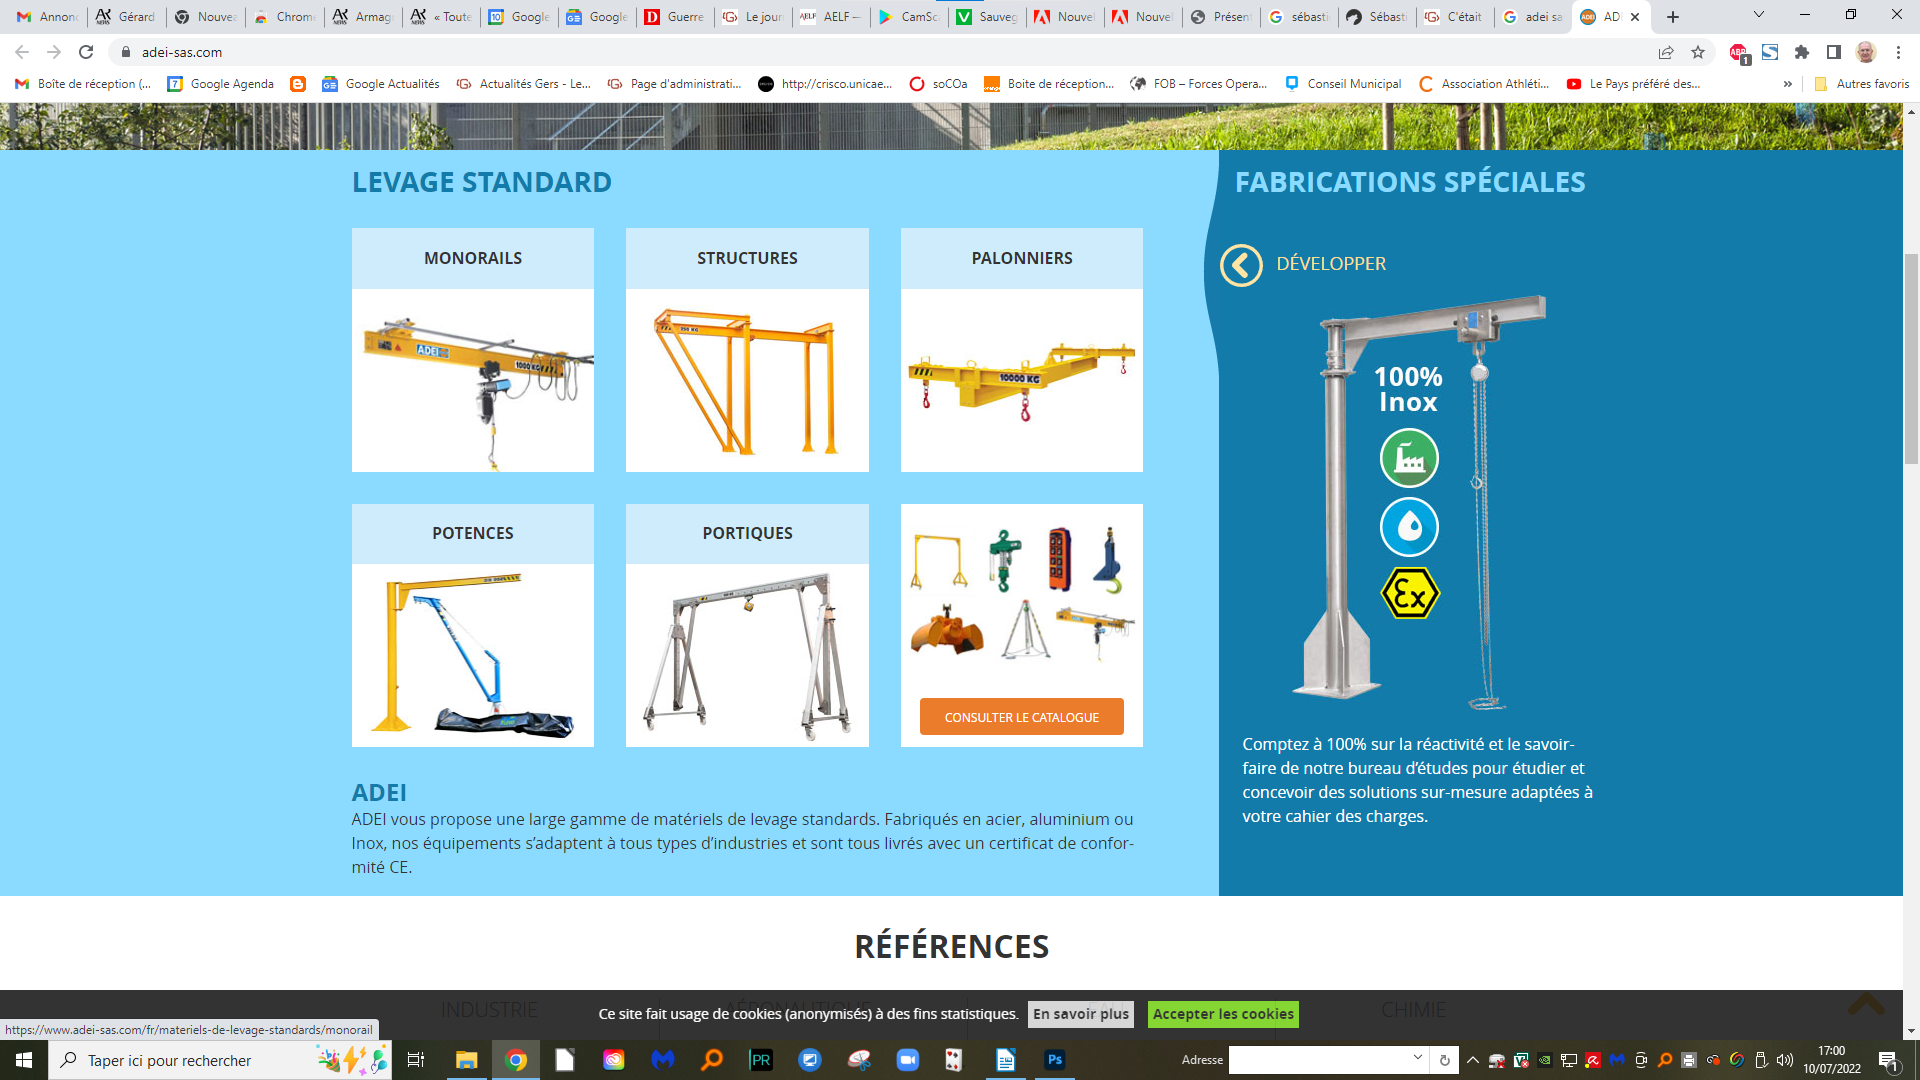Screen dimensions: 1920x1080
Task: Click the round back-arrow icon beside Développer
Action: [x=1241, y=265]
